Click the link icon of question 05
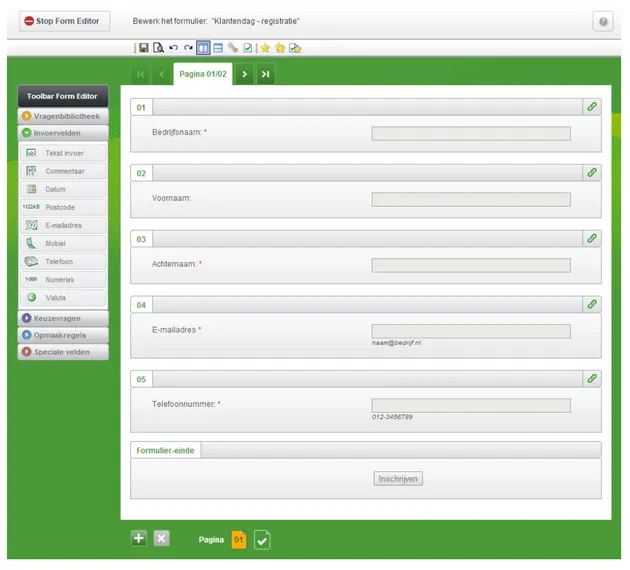630x570 pixels. point(592,379)
